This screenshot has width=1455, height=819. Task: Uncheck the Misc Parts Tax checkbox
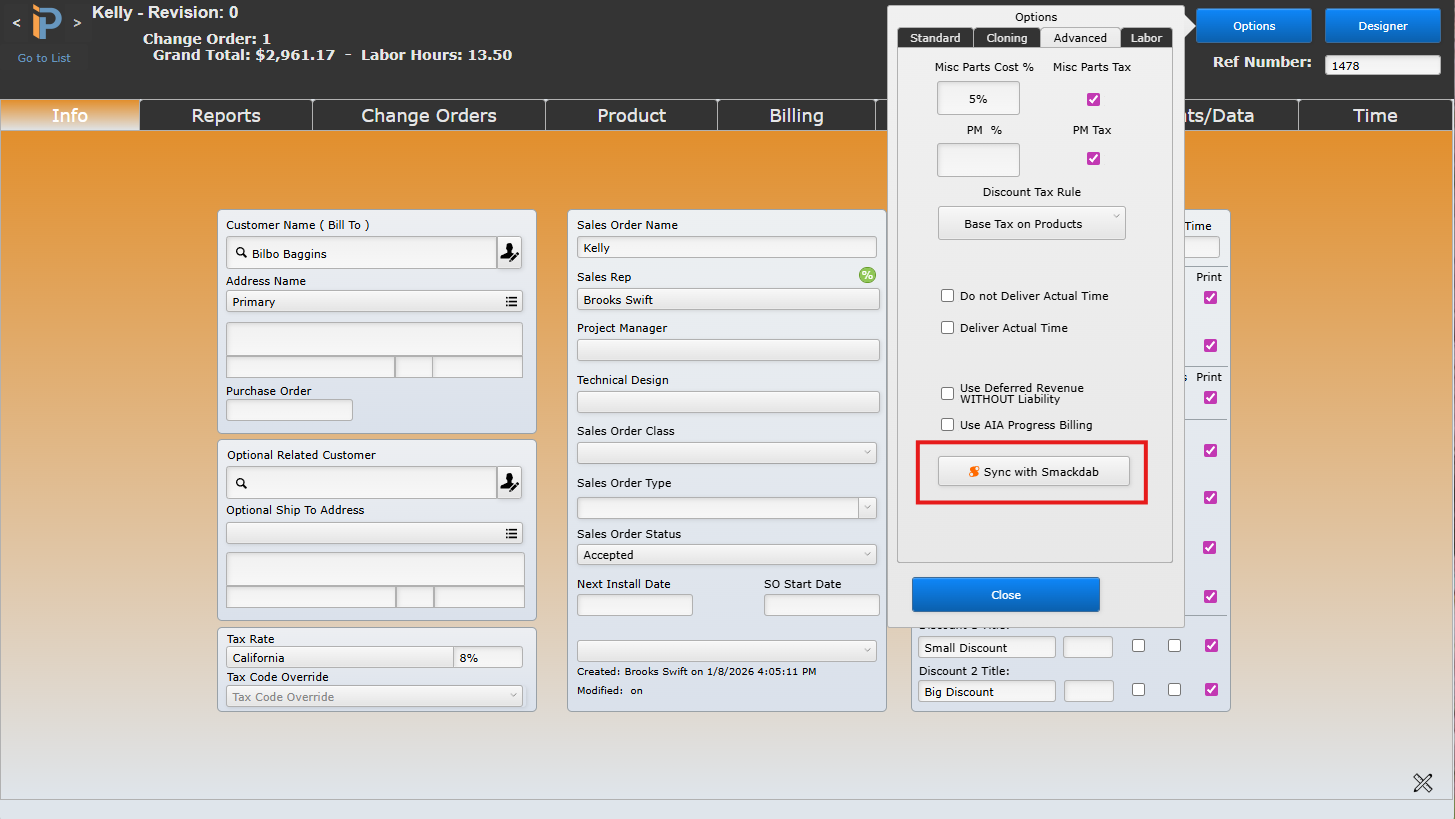pos(1093,99)
